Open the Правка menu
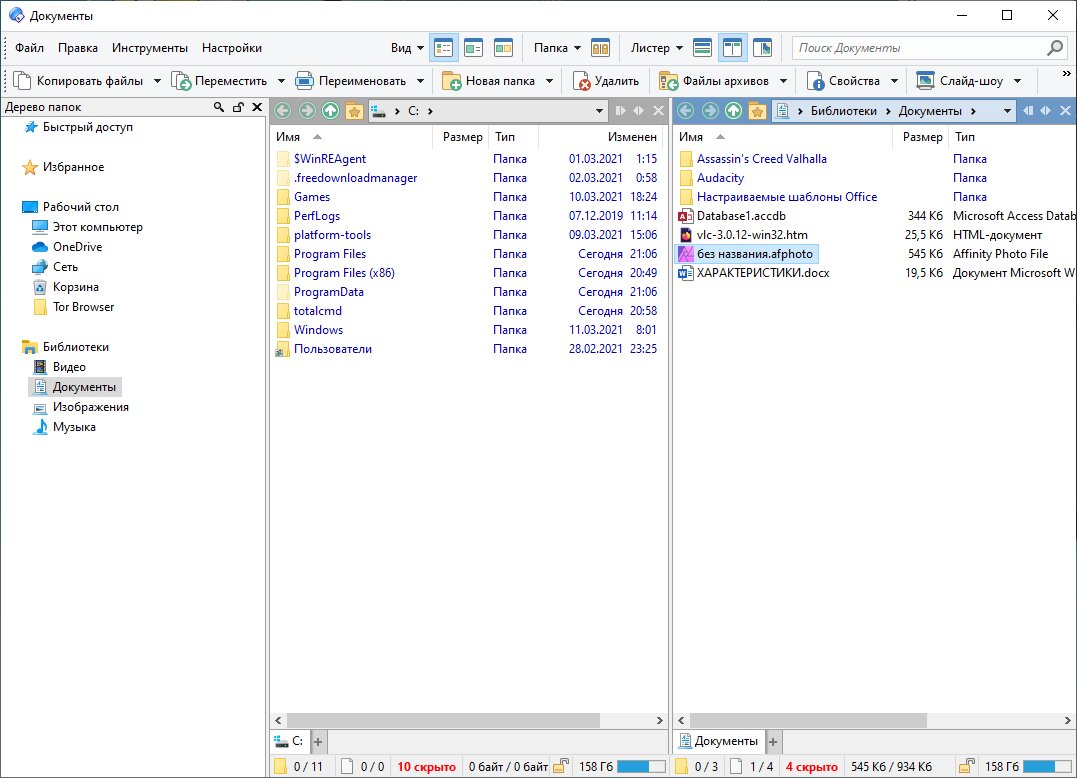This screenshot has height=778, width=1077. [x=78, y=48]
